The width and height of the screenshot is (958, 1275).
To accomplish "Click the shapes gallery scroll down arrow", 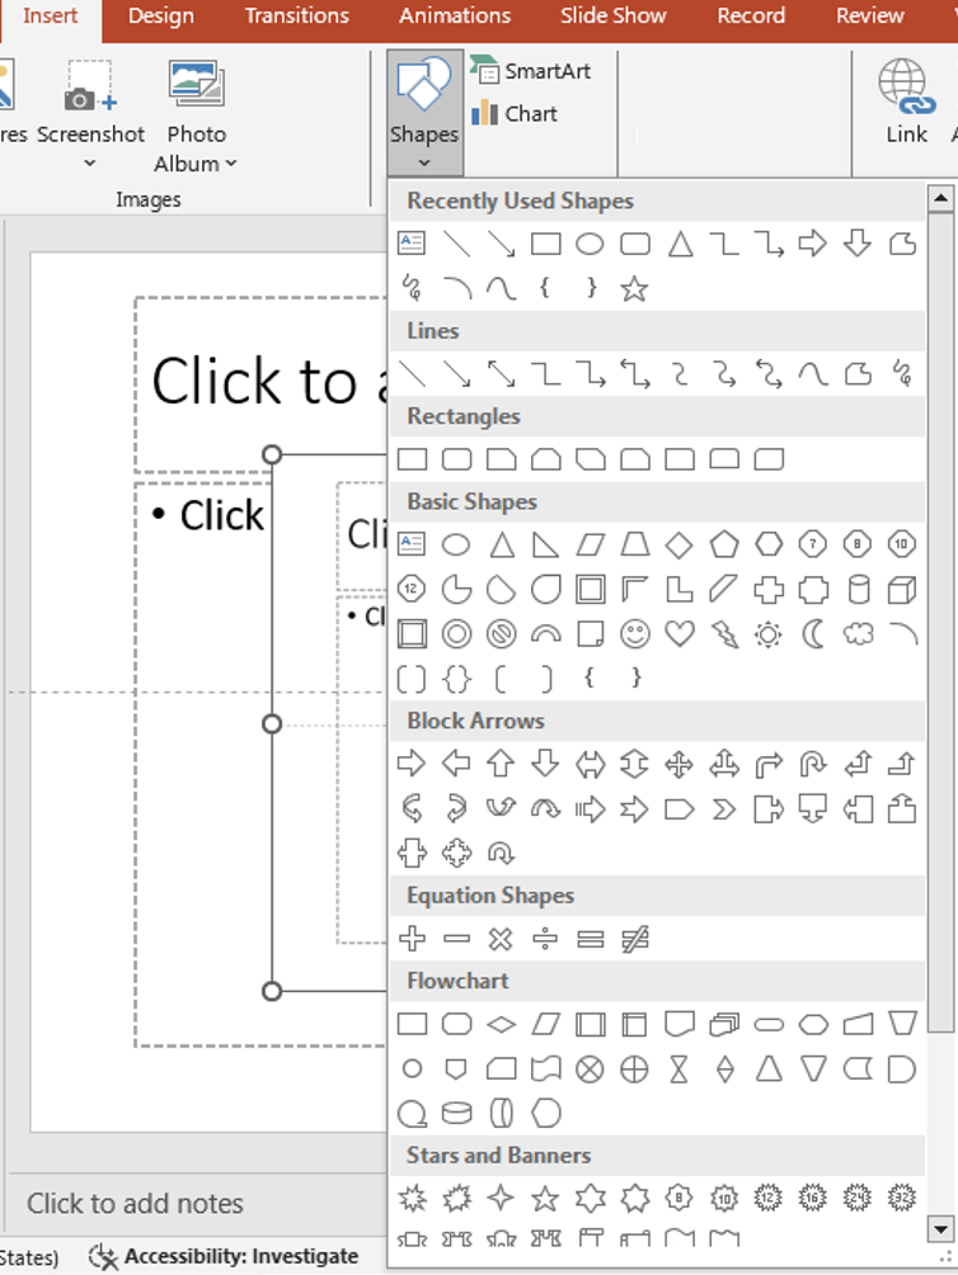I will tap(940, 1228).
